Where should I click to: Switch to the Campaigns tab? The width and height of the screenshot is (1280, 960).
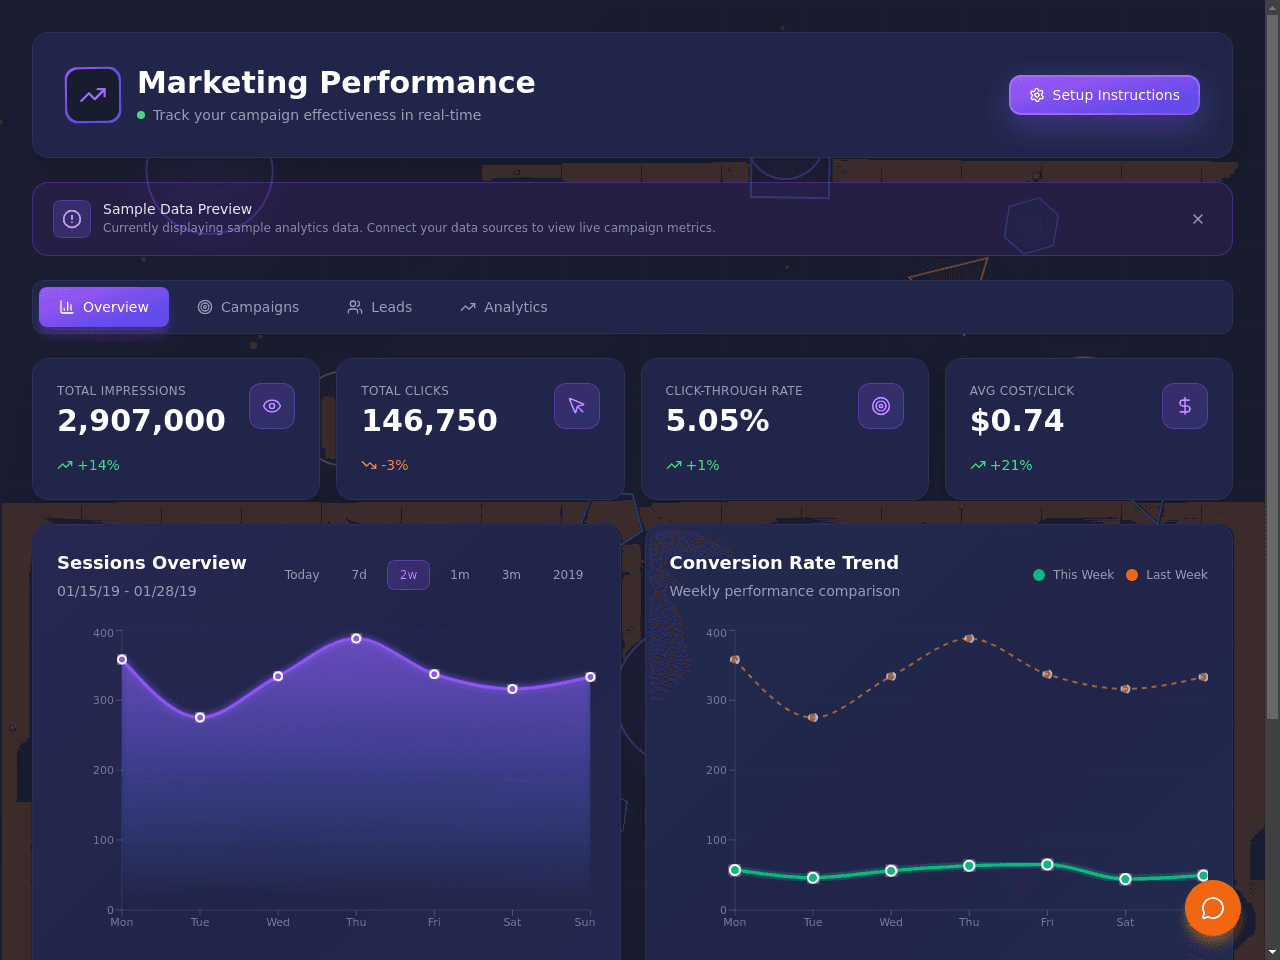tap(248, 307)
